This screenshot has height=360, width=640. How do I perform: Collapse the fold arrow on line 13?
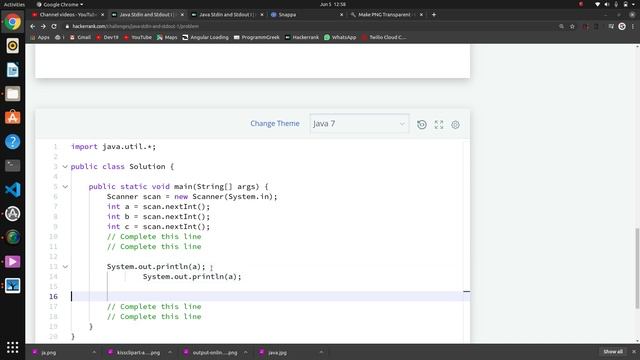point(65,267)
